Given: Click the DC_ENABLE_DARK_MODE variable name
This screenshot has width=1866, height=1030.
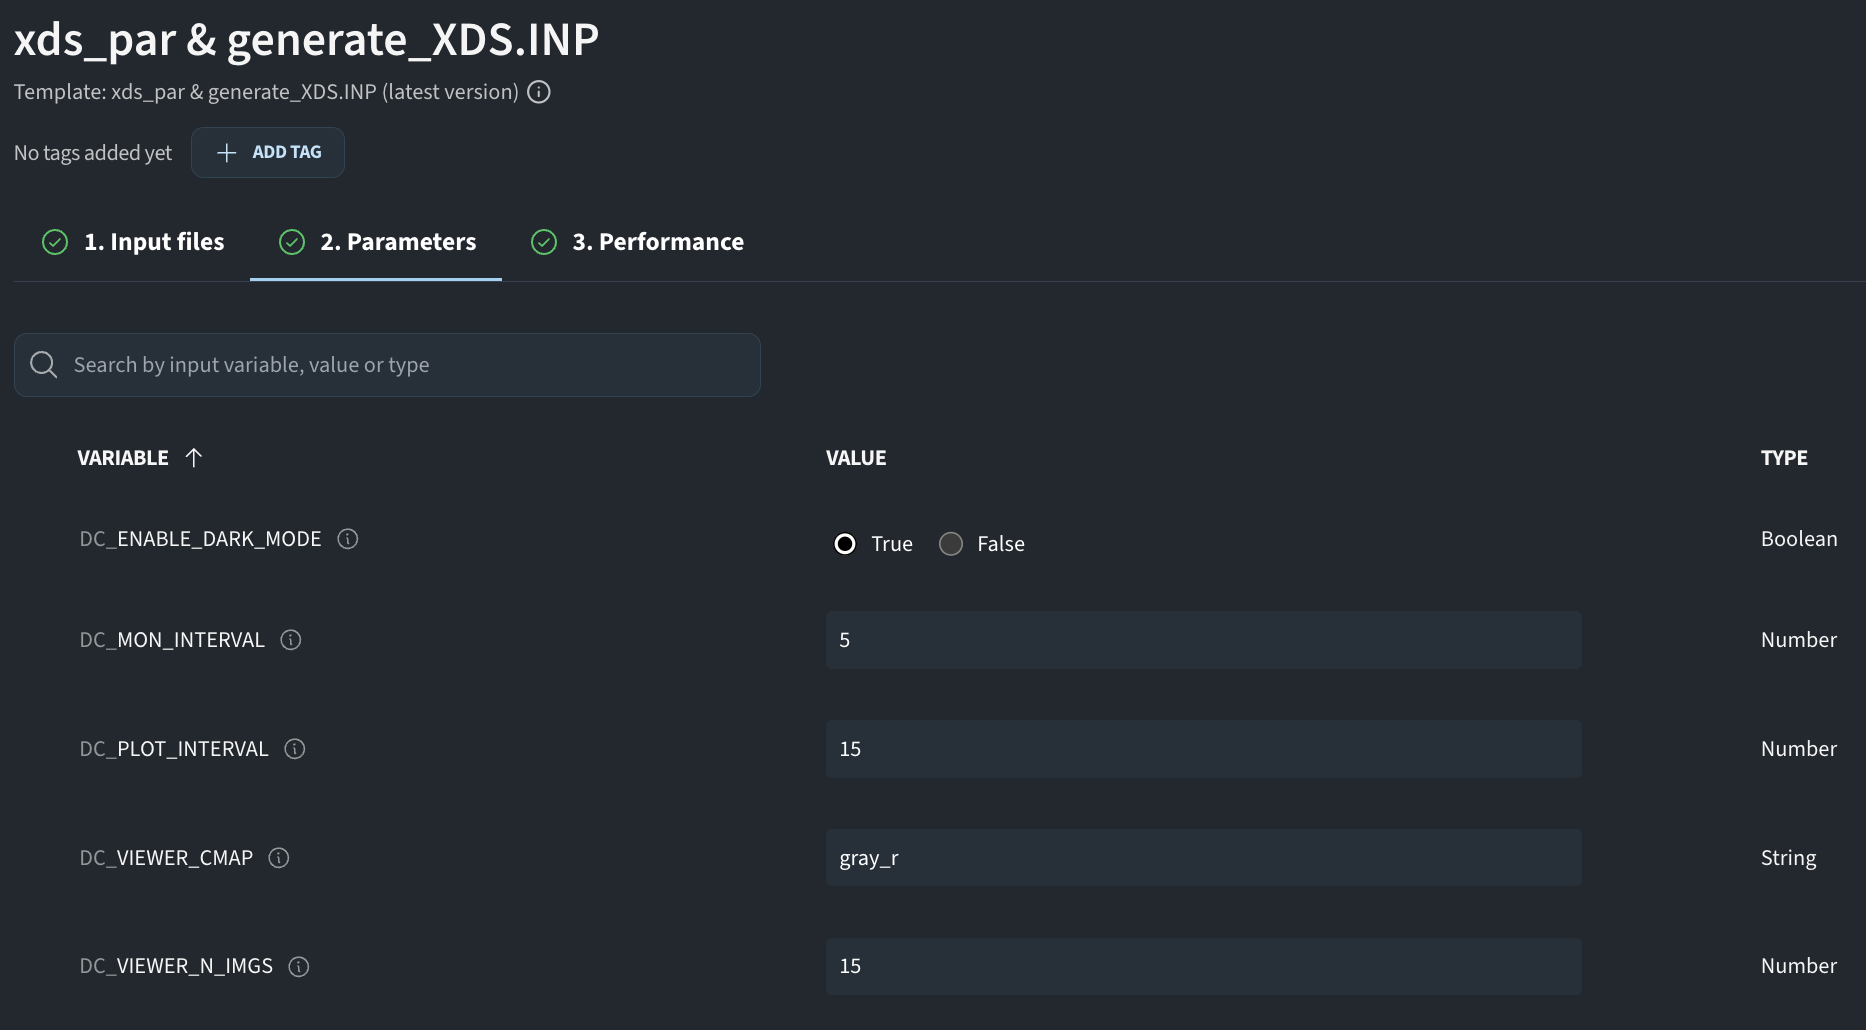Looking at the screenshot, I should pos(201,539).
